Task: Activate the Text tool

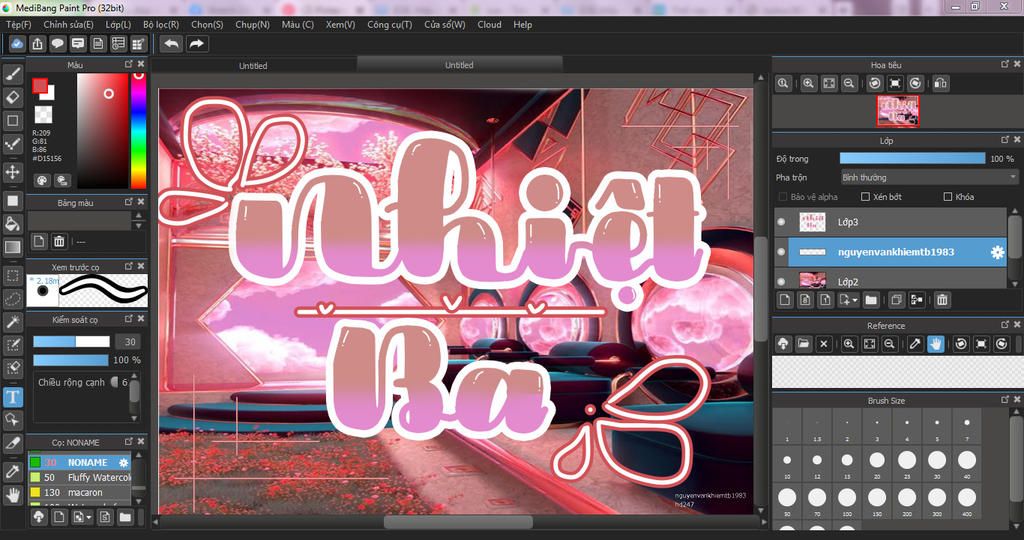Action: 12,396
